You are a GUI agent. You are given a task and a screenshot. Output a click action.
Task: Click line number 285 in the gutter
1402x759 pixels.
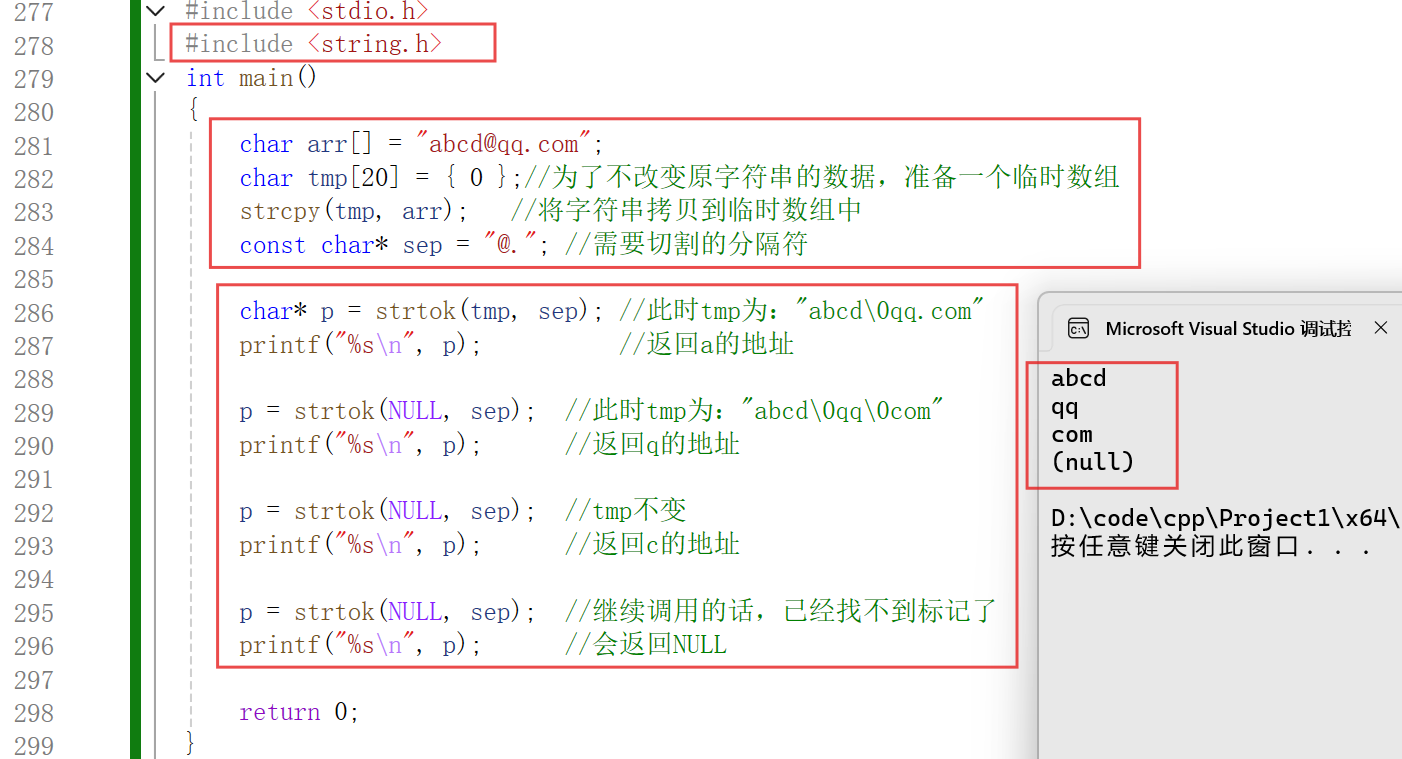[33, 279]
